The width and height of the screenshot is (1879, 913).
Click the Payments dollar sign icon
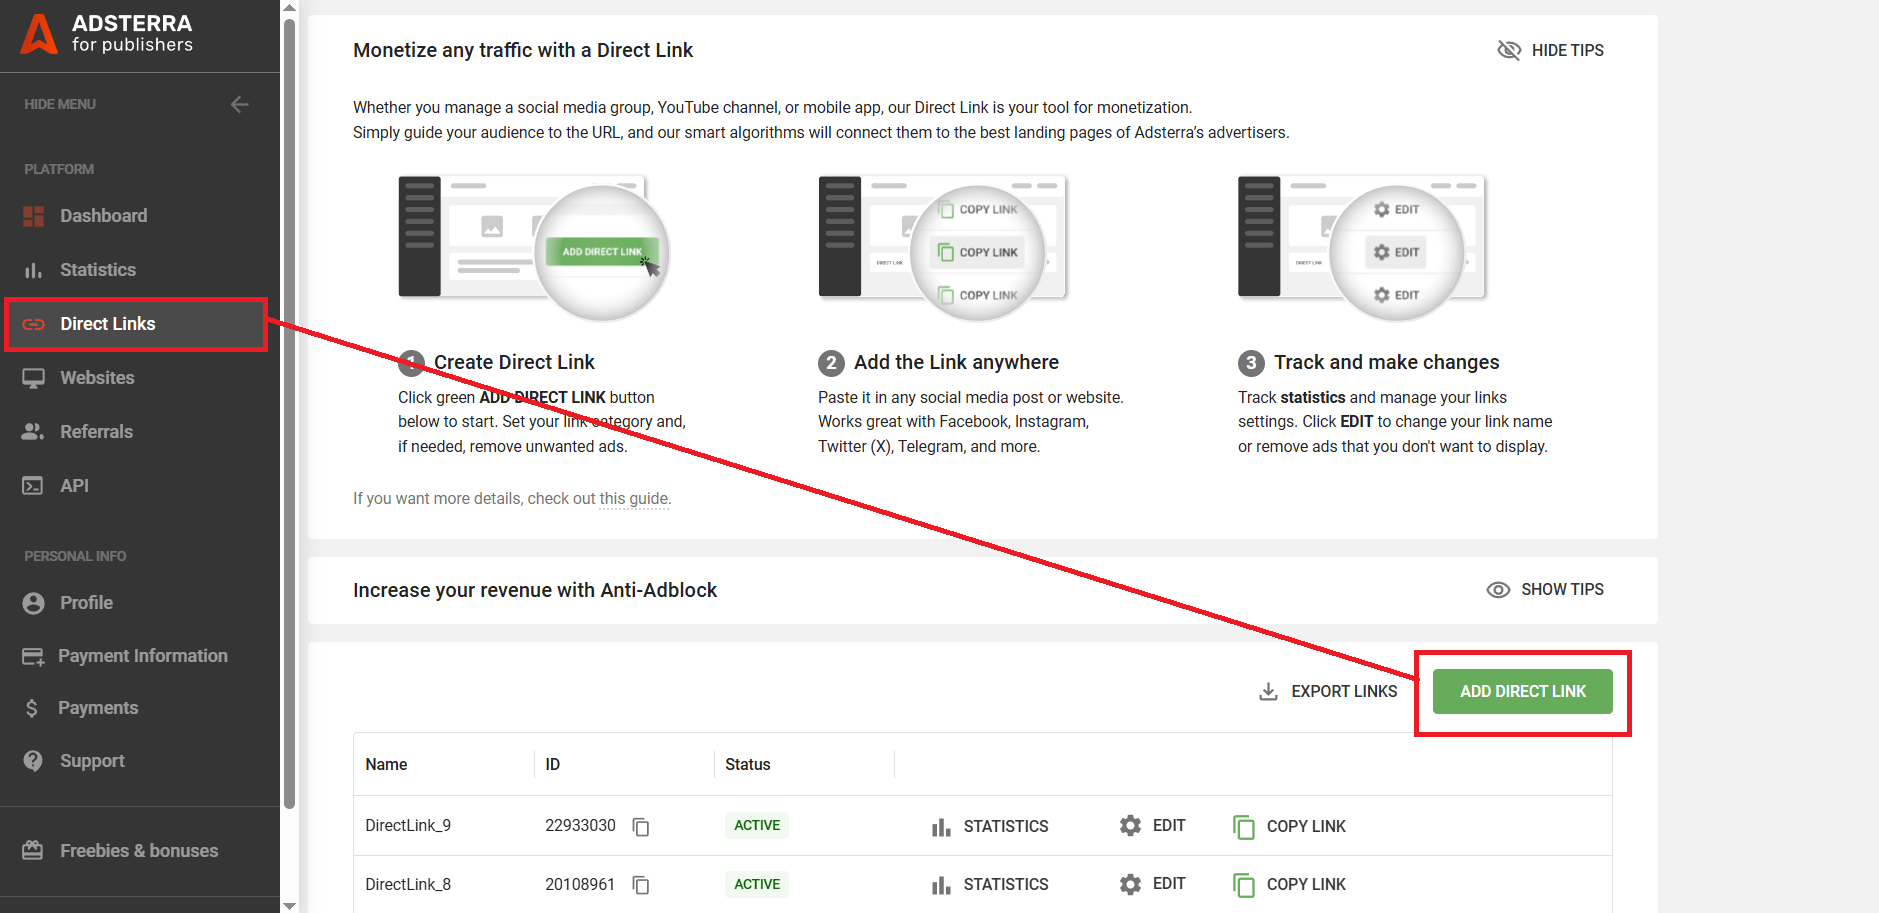point(32,708)
